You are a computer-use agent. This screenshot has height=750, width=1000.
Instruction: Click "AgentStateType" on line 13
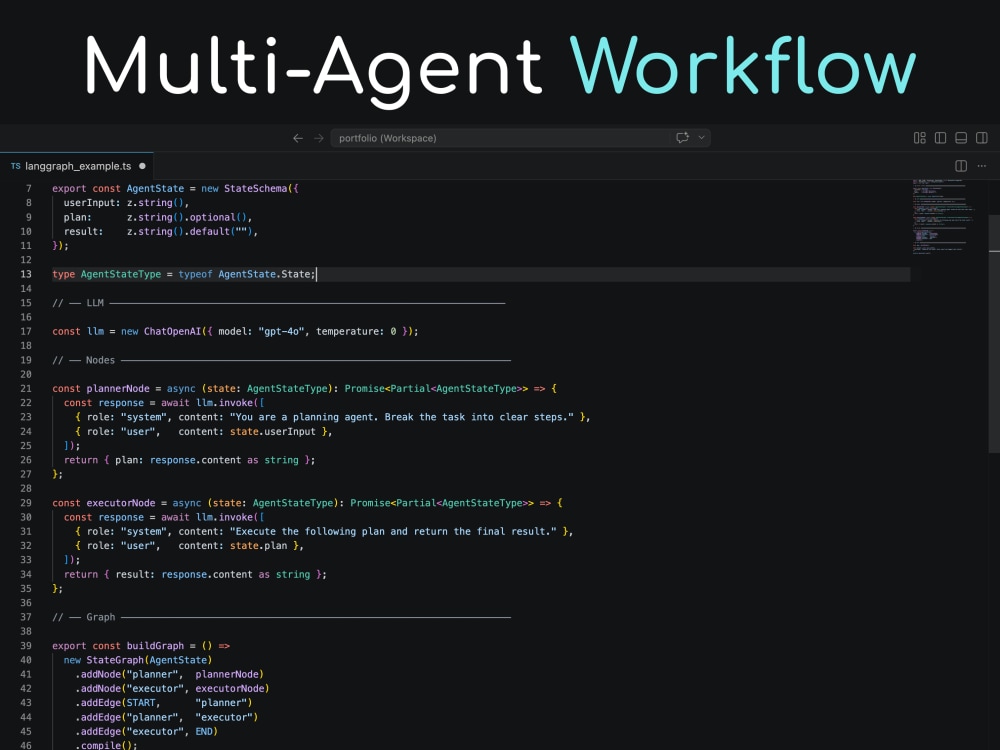click(121, 274)
